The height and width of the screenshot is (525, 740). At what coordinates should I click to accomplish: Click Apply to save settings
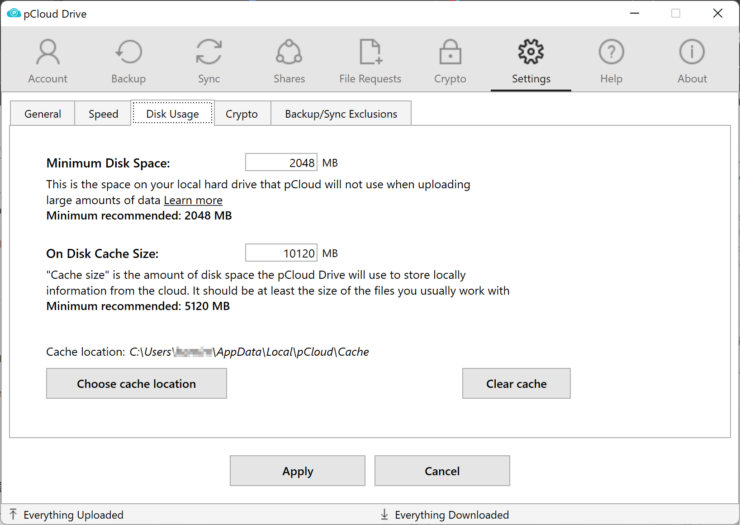[x=297, y=471]
